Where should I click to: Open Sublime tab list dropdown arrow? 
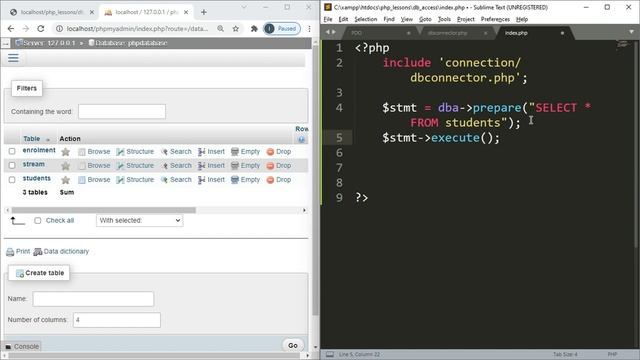pyautogui.click(x=631, y=32)
